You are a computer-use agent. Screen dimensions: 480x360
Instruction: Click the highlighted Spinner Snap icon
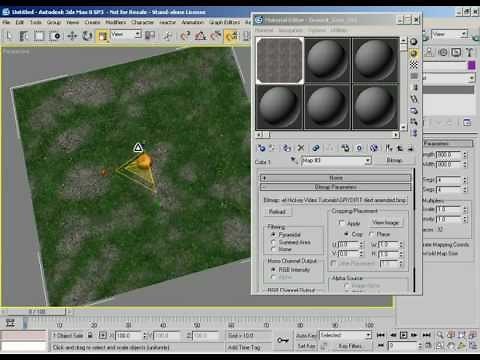click(231, 35)
